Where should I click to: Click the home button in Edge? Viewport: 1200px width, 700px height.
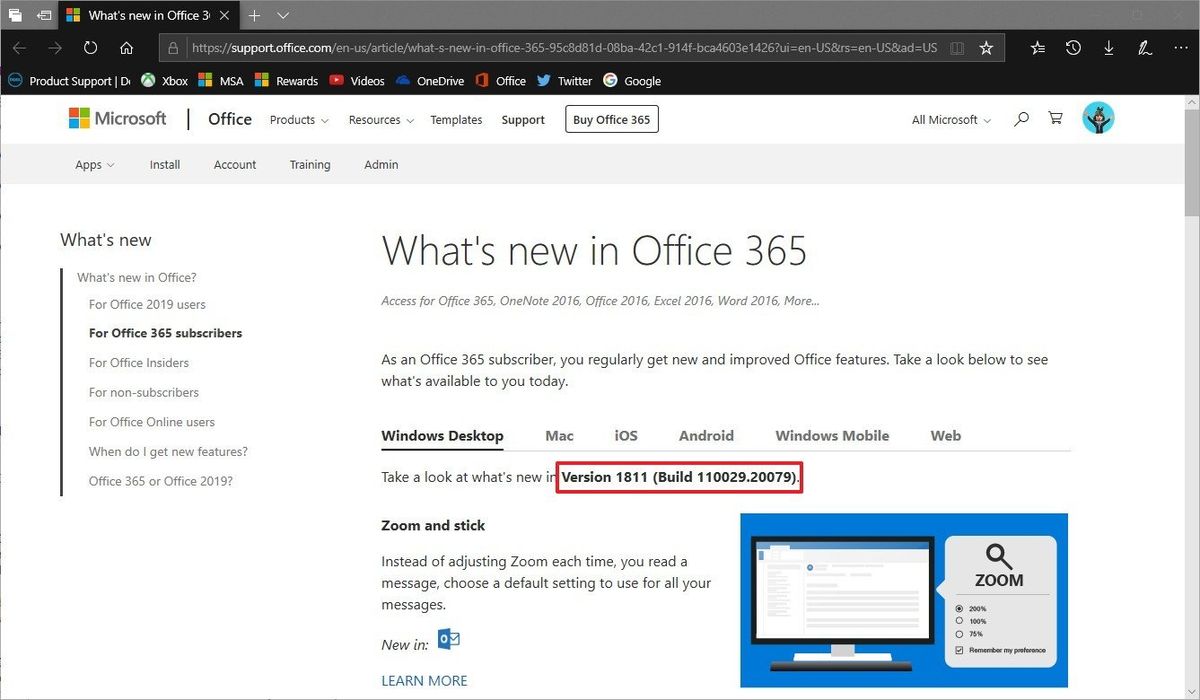(126, 47)
